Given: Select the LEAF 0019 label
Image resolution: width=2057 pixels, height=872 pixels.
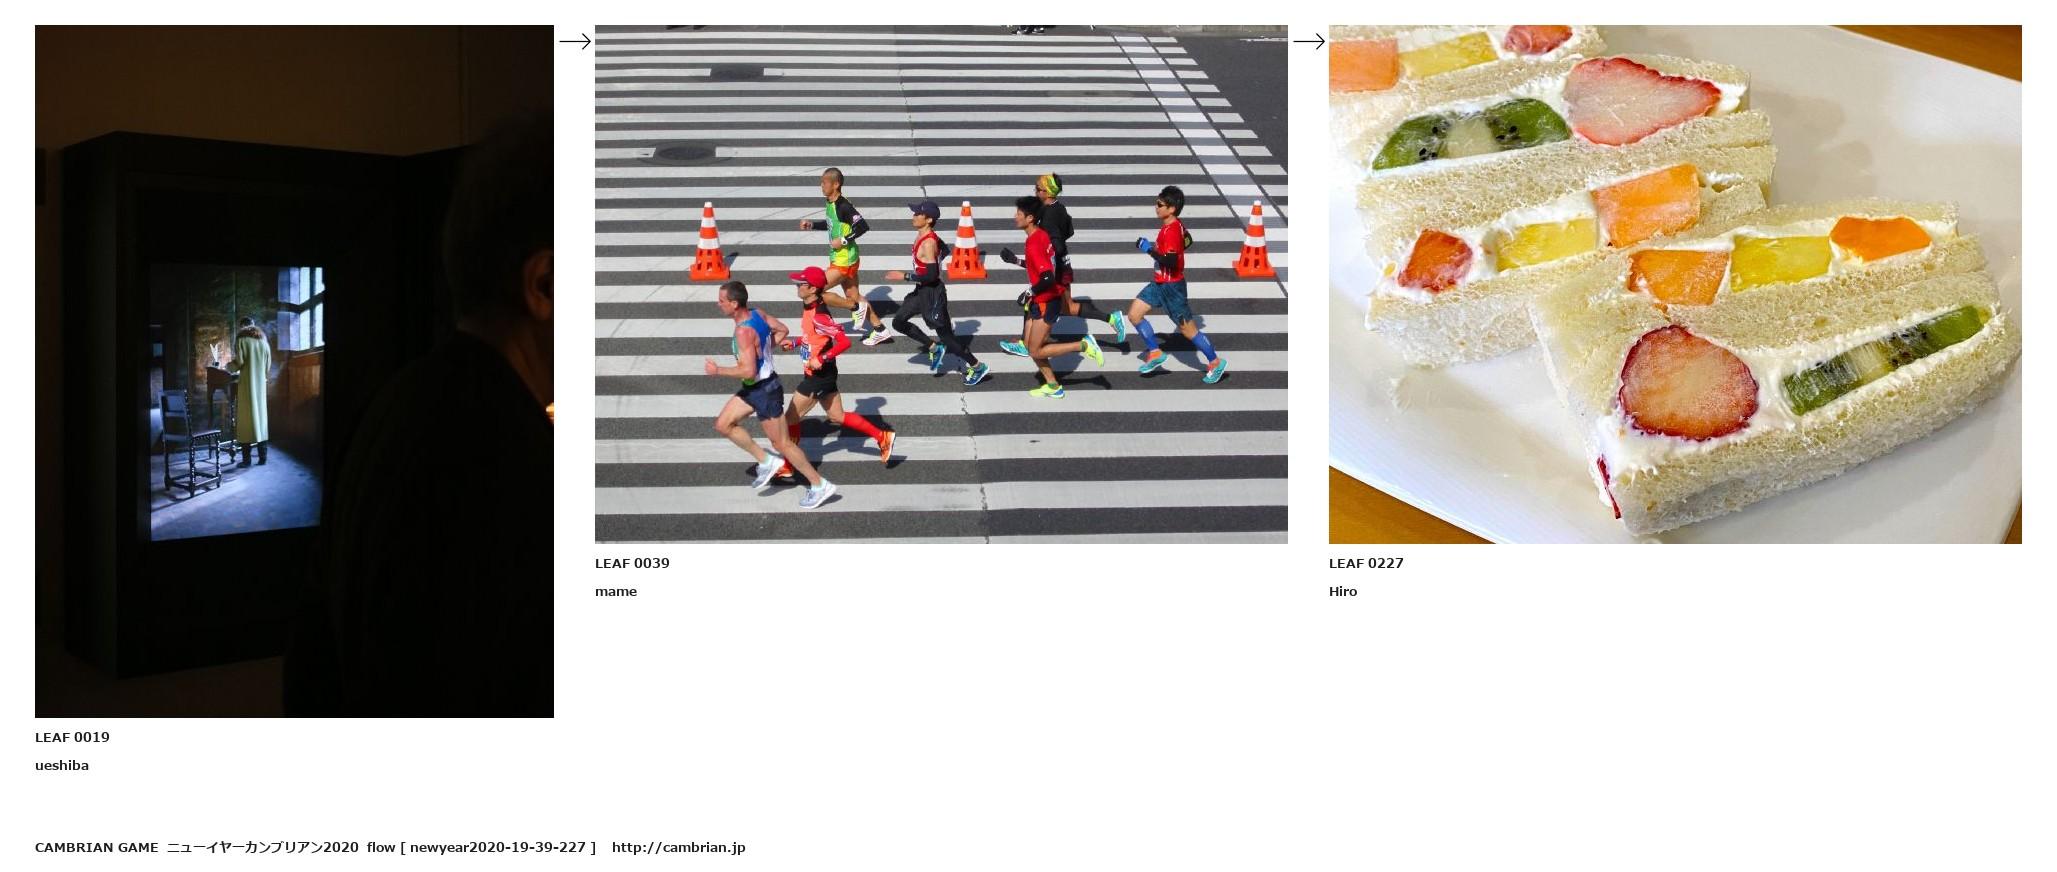Looking at the screenshot, I should [x=72, y=737].
